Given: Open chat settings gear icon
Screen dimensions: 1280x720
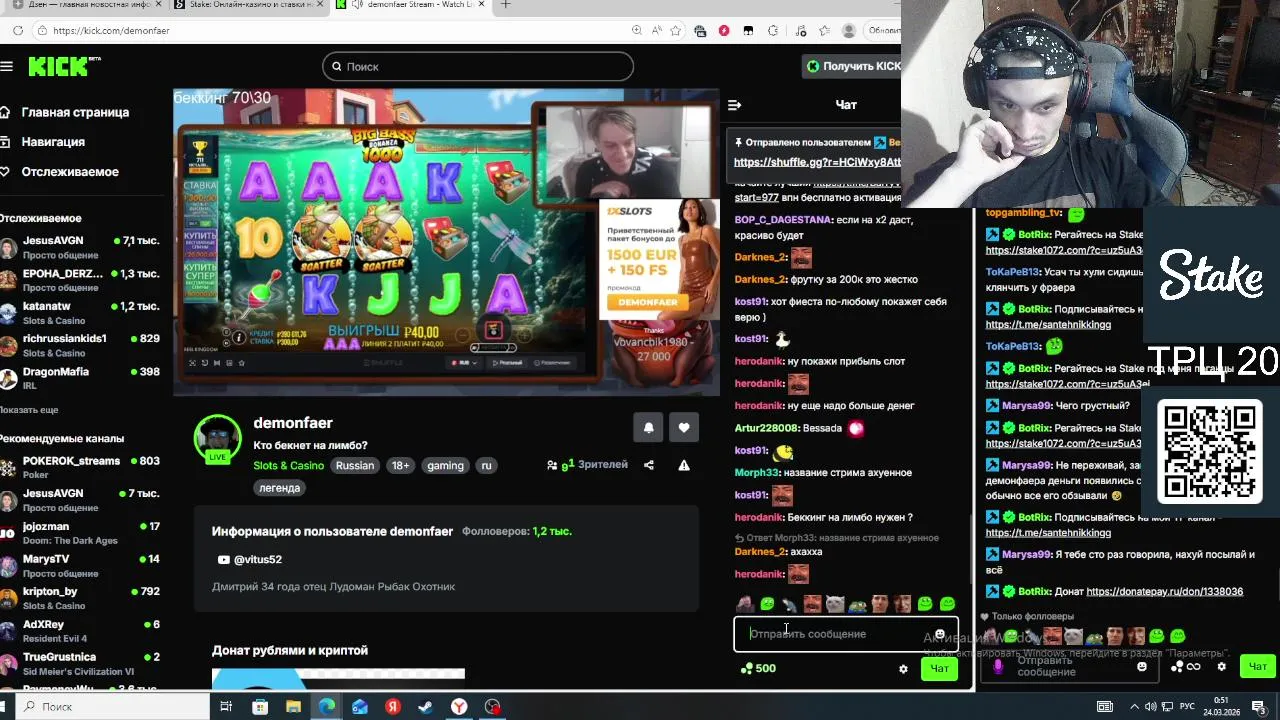Looking at the screenshot, I should pyautogui.click(x=904, y=669).
